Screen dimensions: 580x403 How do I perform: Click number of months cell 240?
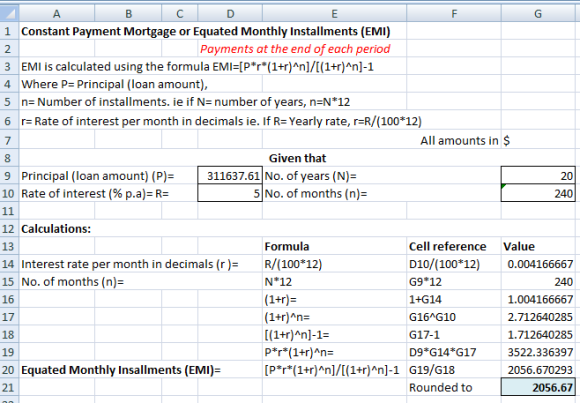point(538,193)
